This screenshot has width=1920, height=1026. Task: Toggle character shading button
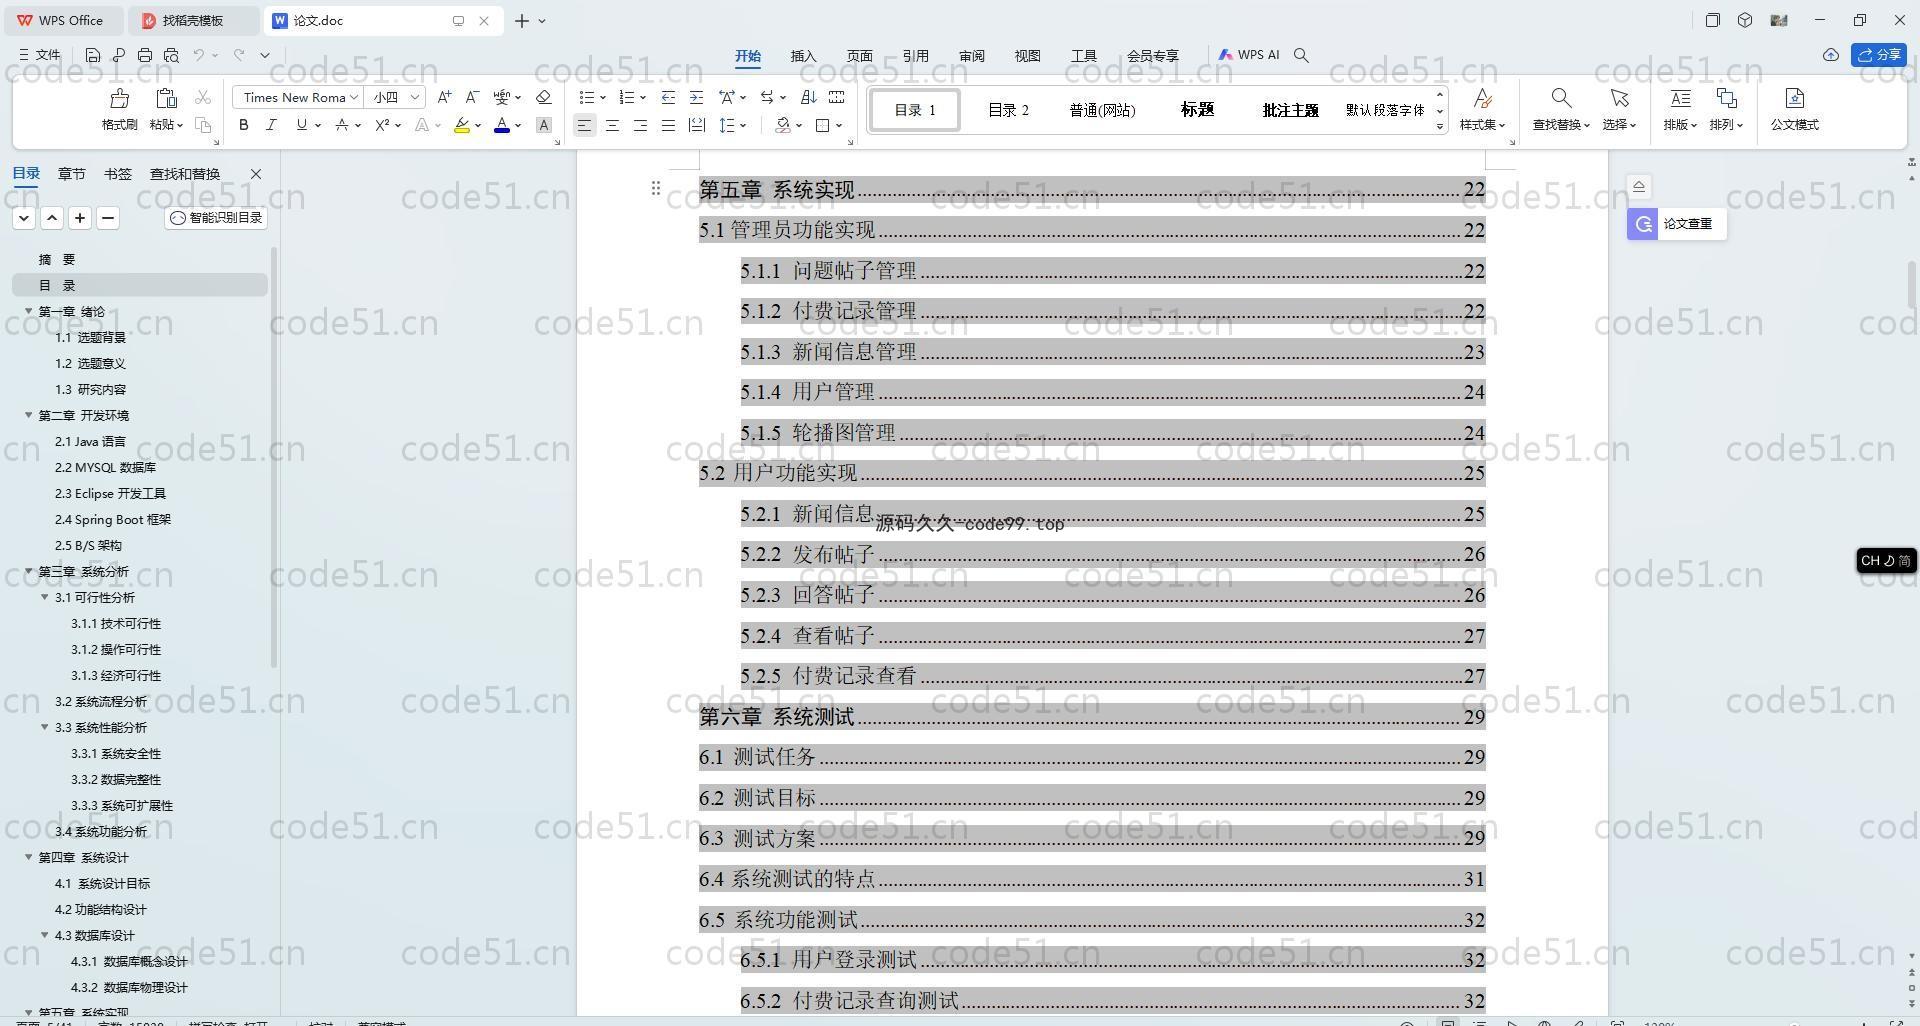(544, 125)
